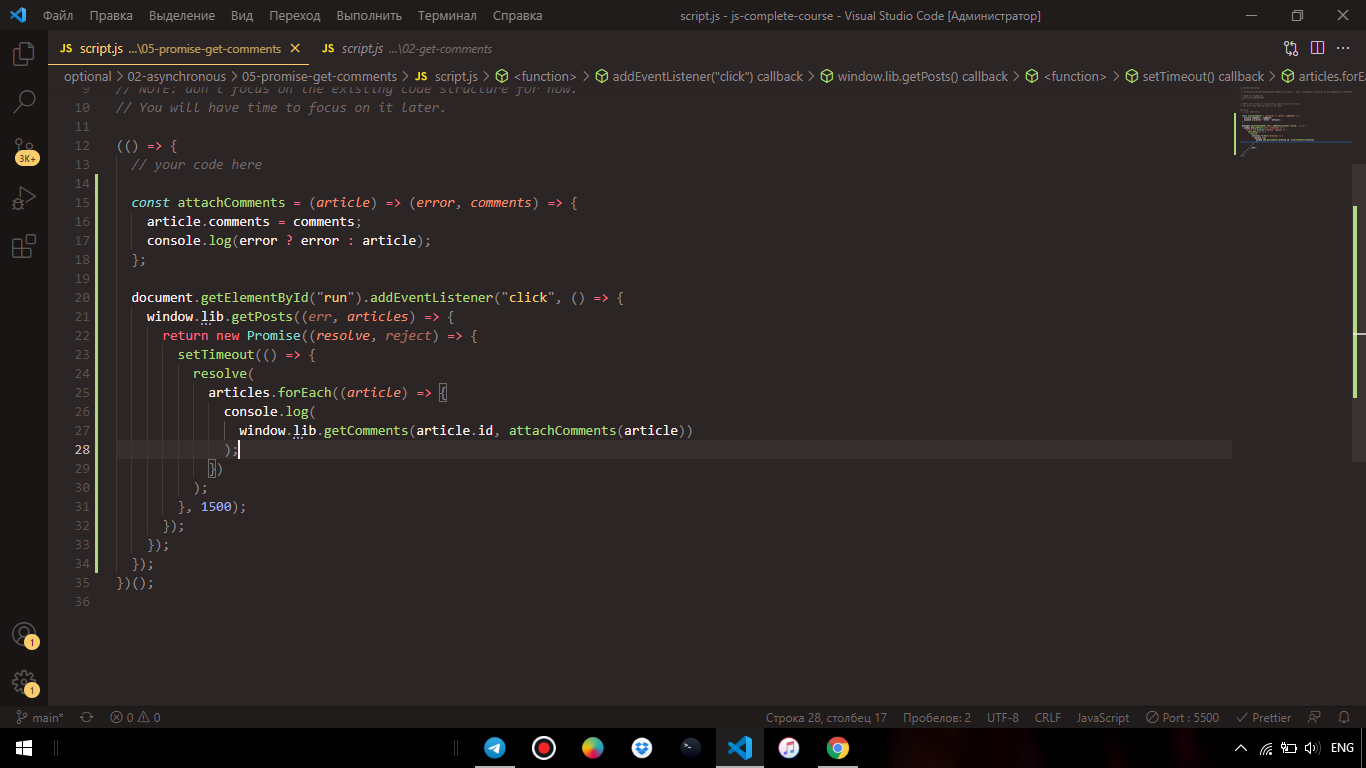Switch git branch 'main*' in status bar
1366x768 pixels.
click(x=40, y=718)
